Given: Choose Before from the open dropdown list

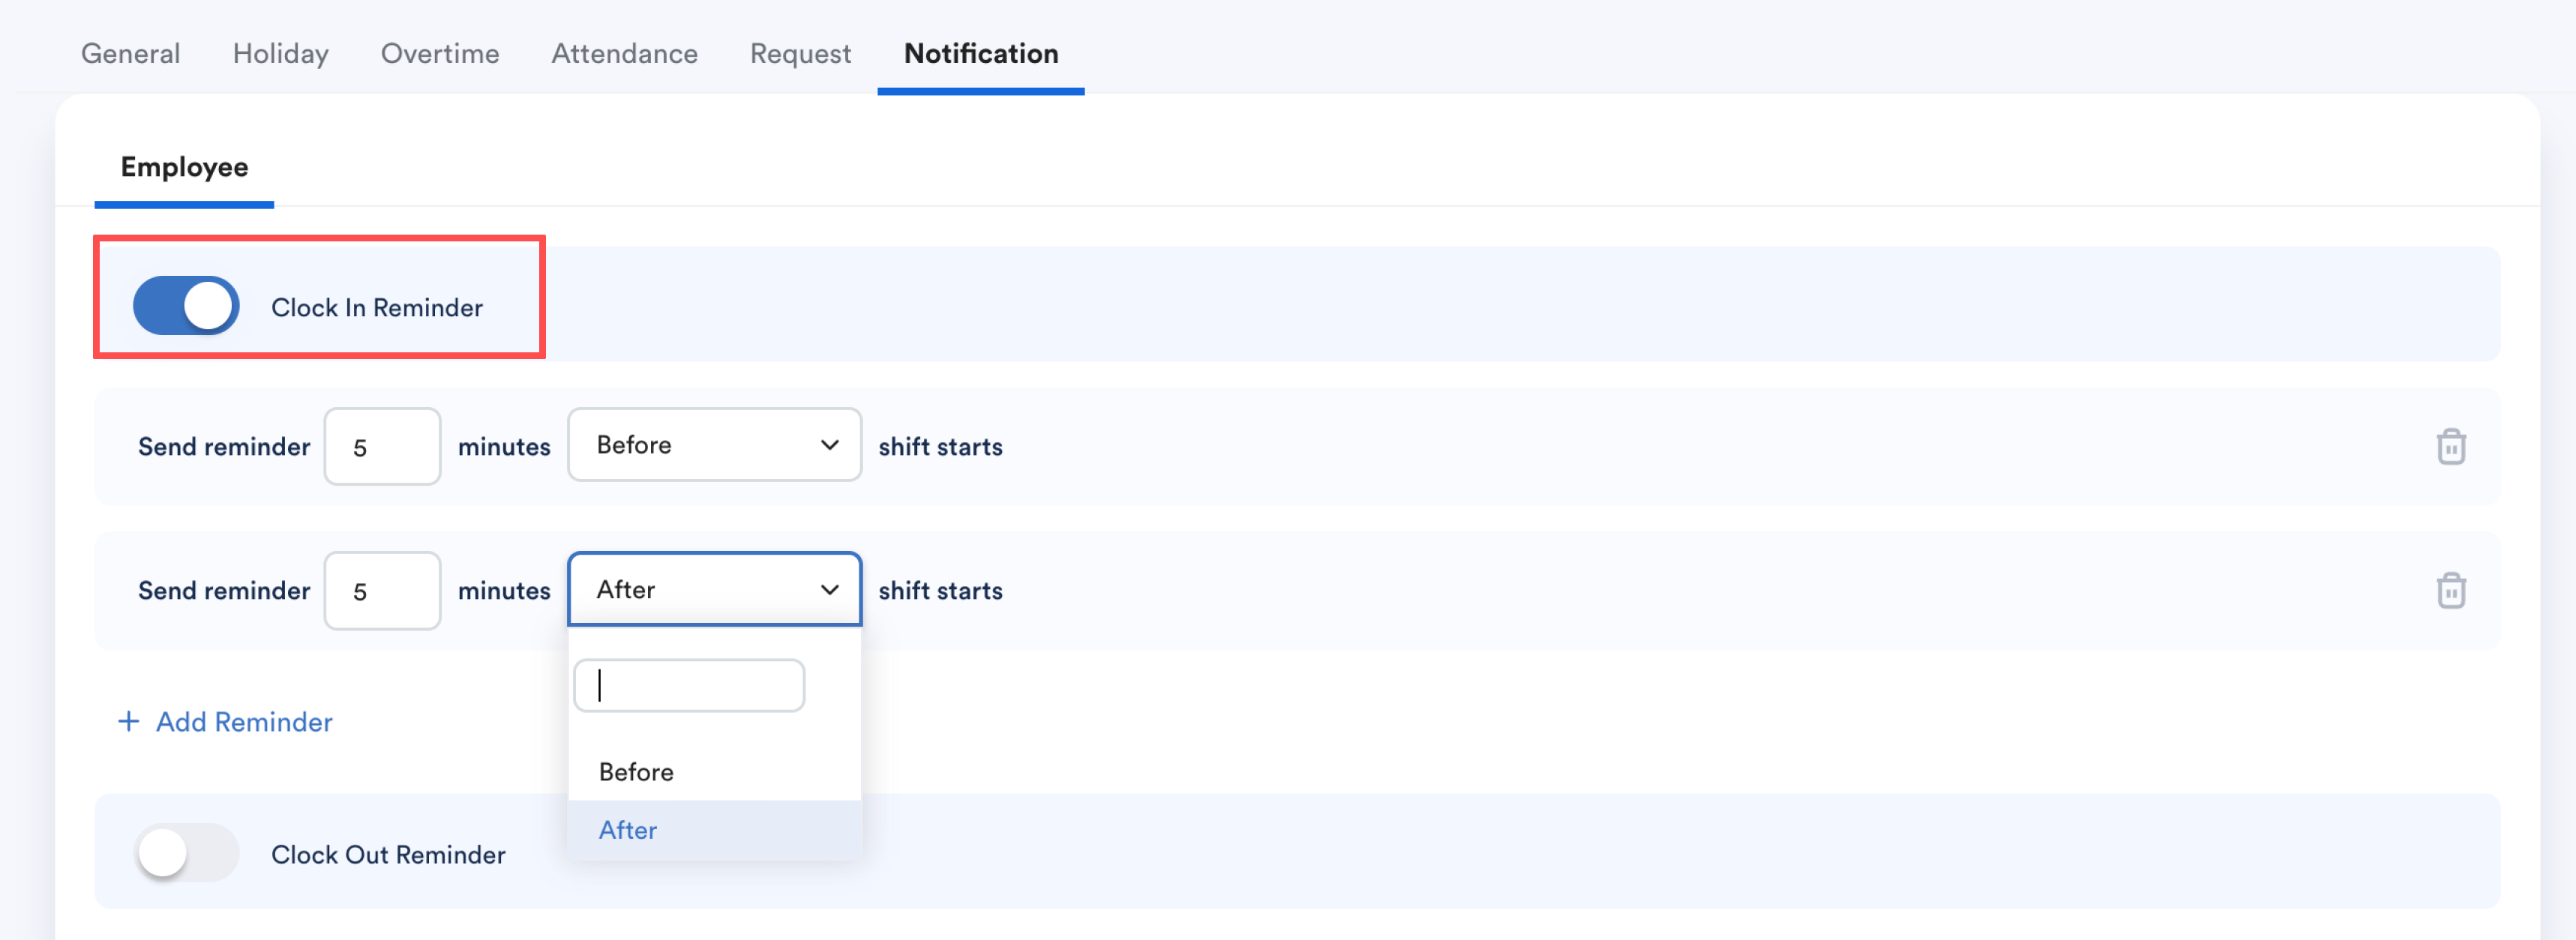Looking at the screenshot, I should (636, 772).
